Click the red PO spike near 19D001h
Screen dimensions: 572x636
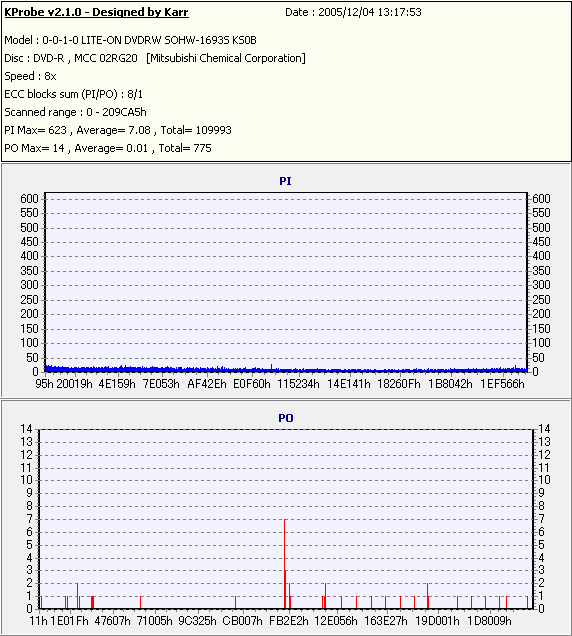pyautogui.click(x=428, y=596)
